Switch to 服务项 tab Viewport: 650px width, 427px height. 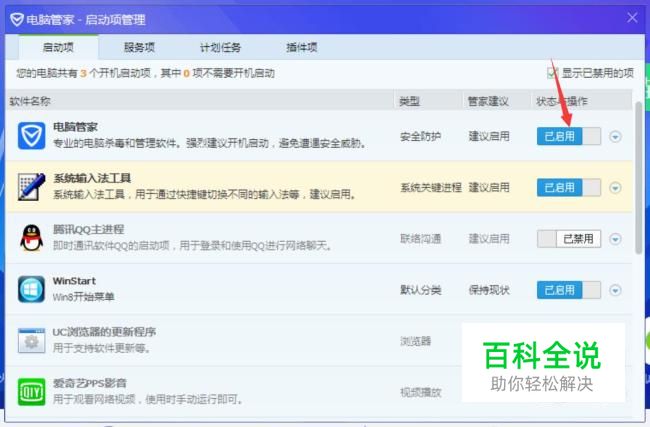tap(139, 47)
